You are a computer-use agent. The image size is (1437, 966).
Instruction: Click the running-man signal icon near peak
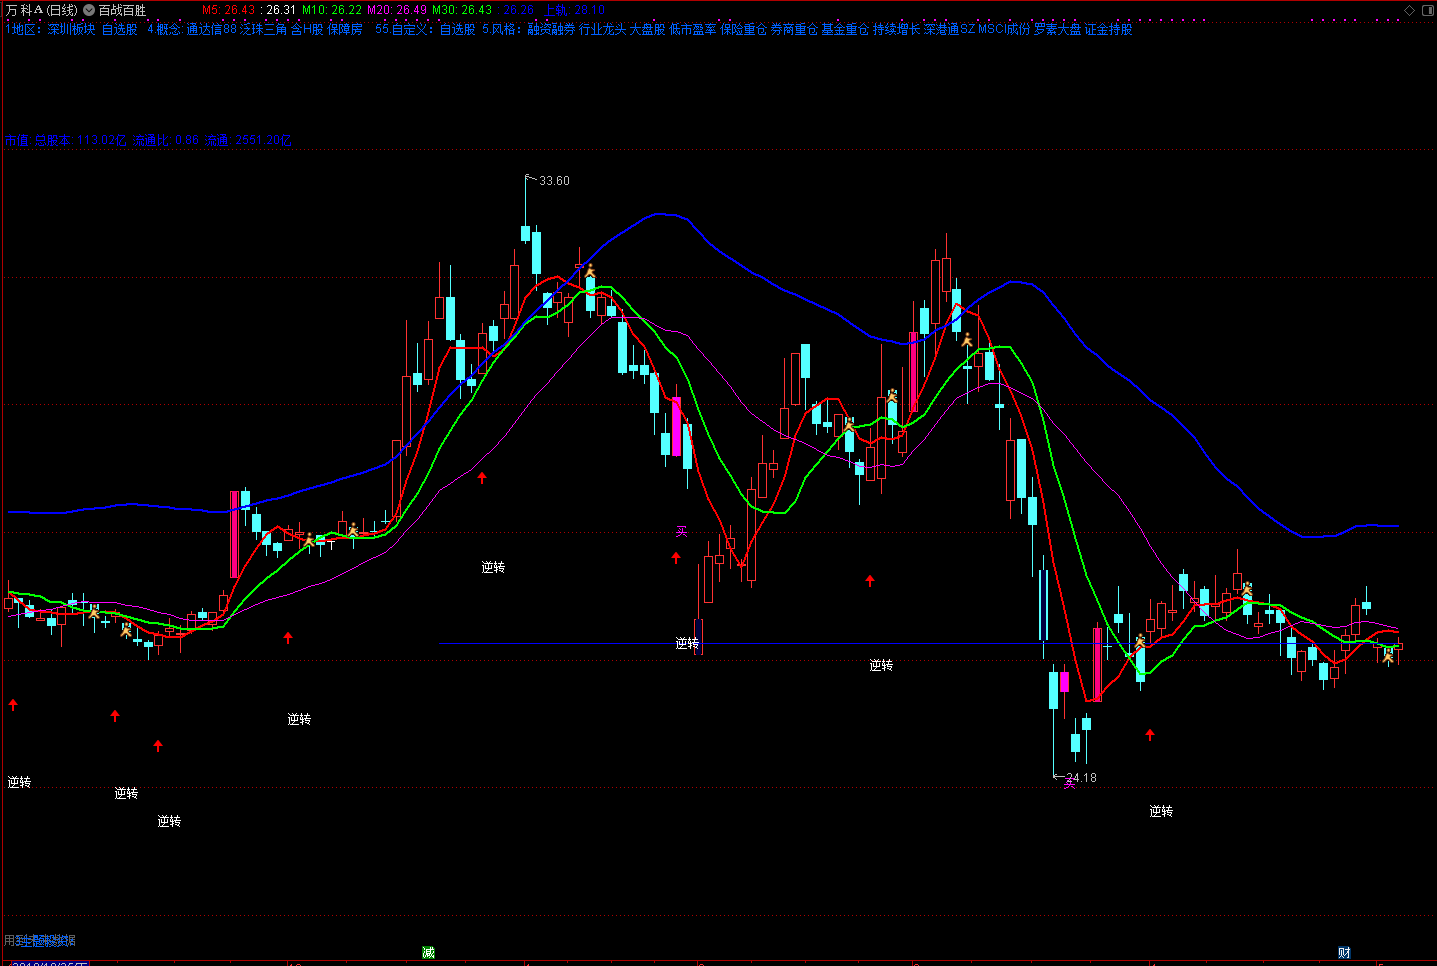590,270
